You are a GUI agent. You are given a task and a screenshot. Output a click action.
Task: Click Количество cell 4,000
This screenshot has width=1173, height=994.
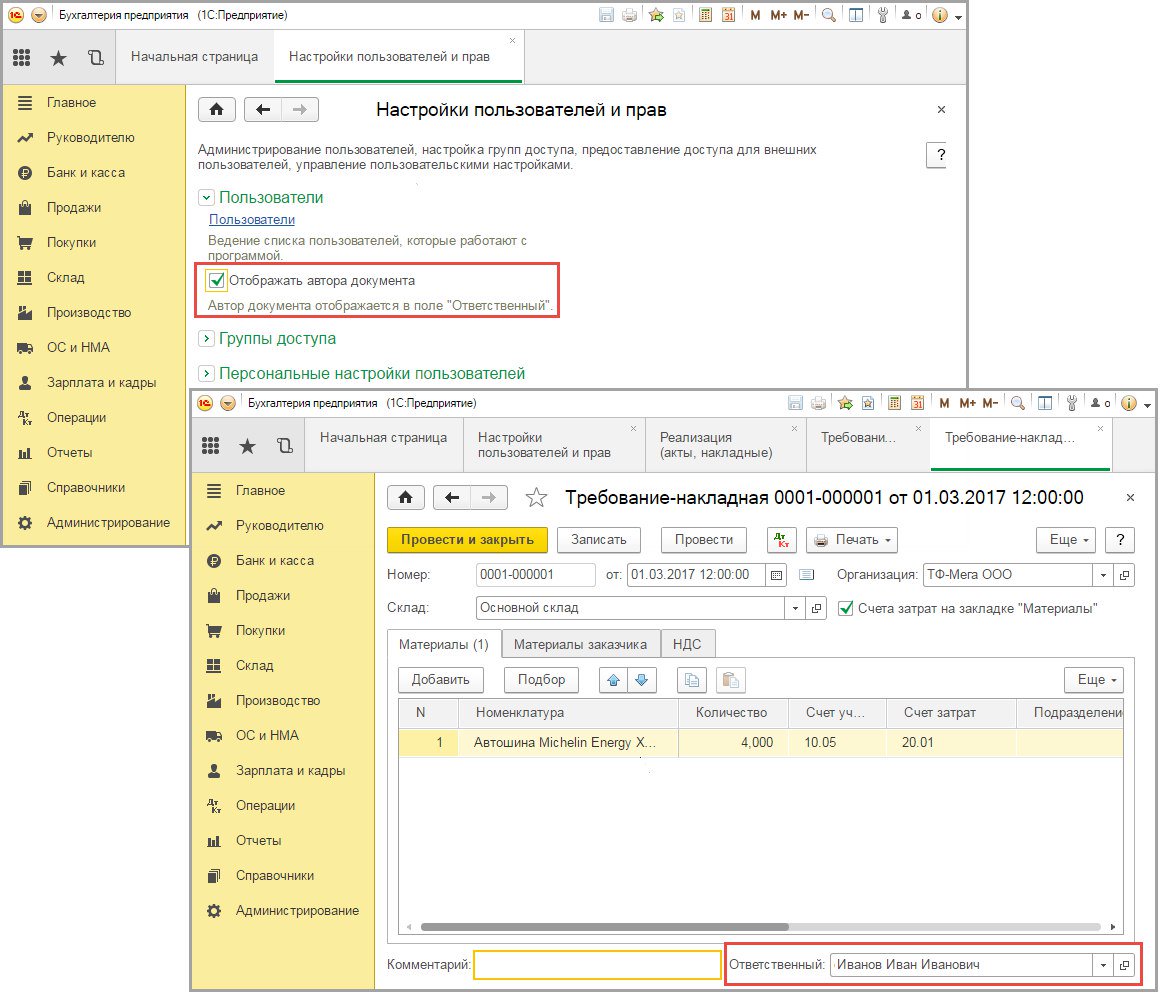click(733, 743)
